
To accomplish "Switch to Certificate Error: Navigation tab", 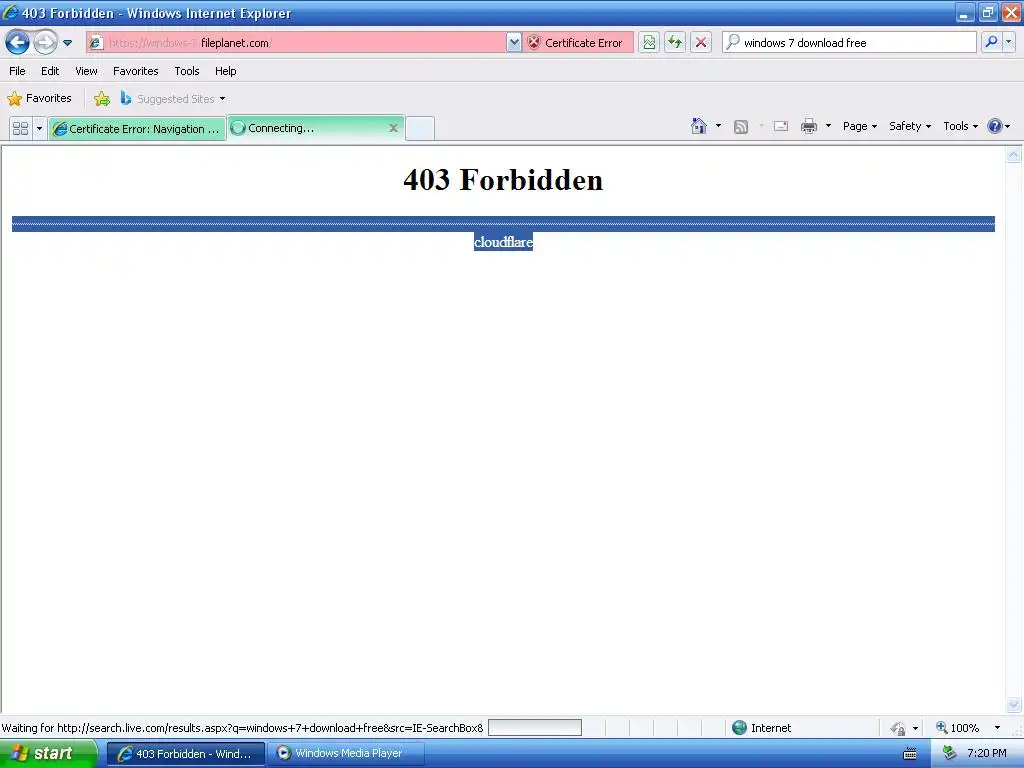I will tap(137, 129).
